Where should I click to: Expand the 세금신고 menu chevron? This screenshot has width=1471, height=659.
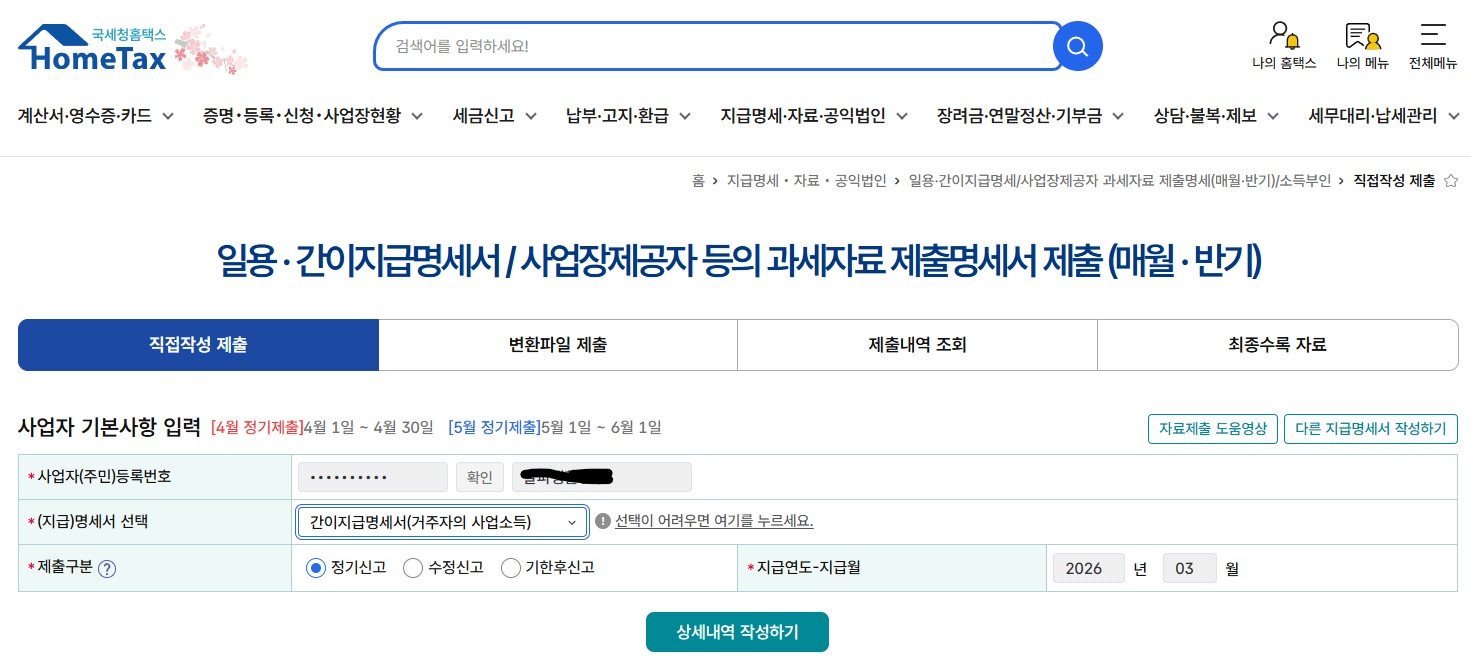[x=531, y=115]
